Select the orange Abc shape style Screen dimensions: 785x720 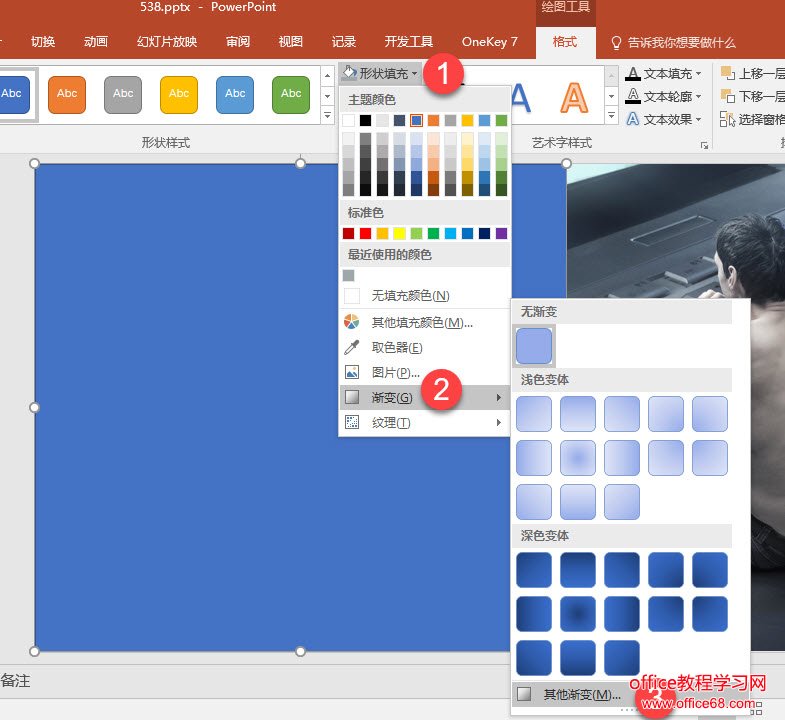pos(67,94)
